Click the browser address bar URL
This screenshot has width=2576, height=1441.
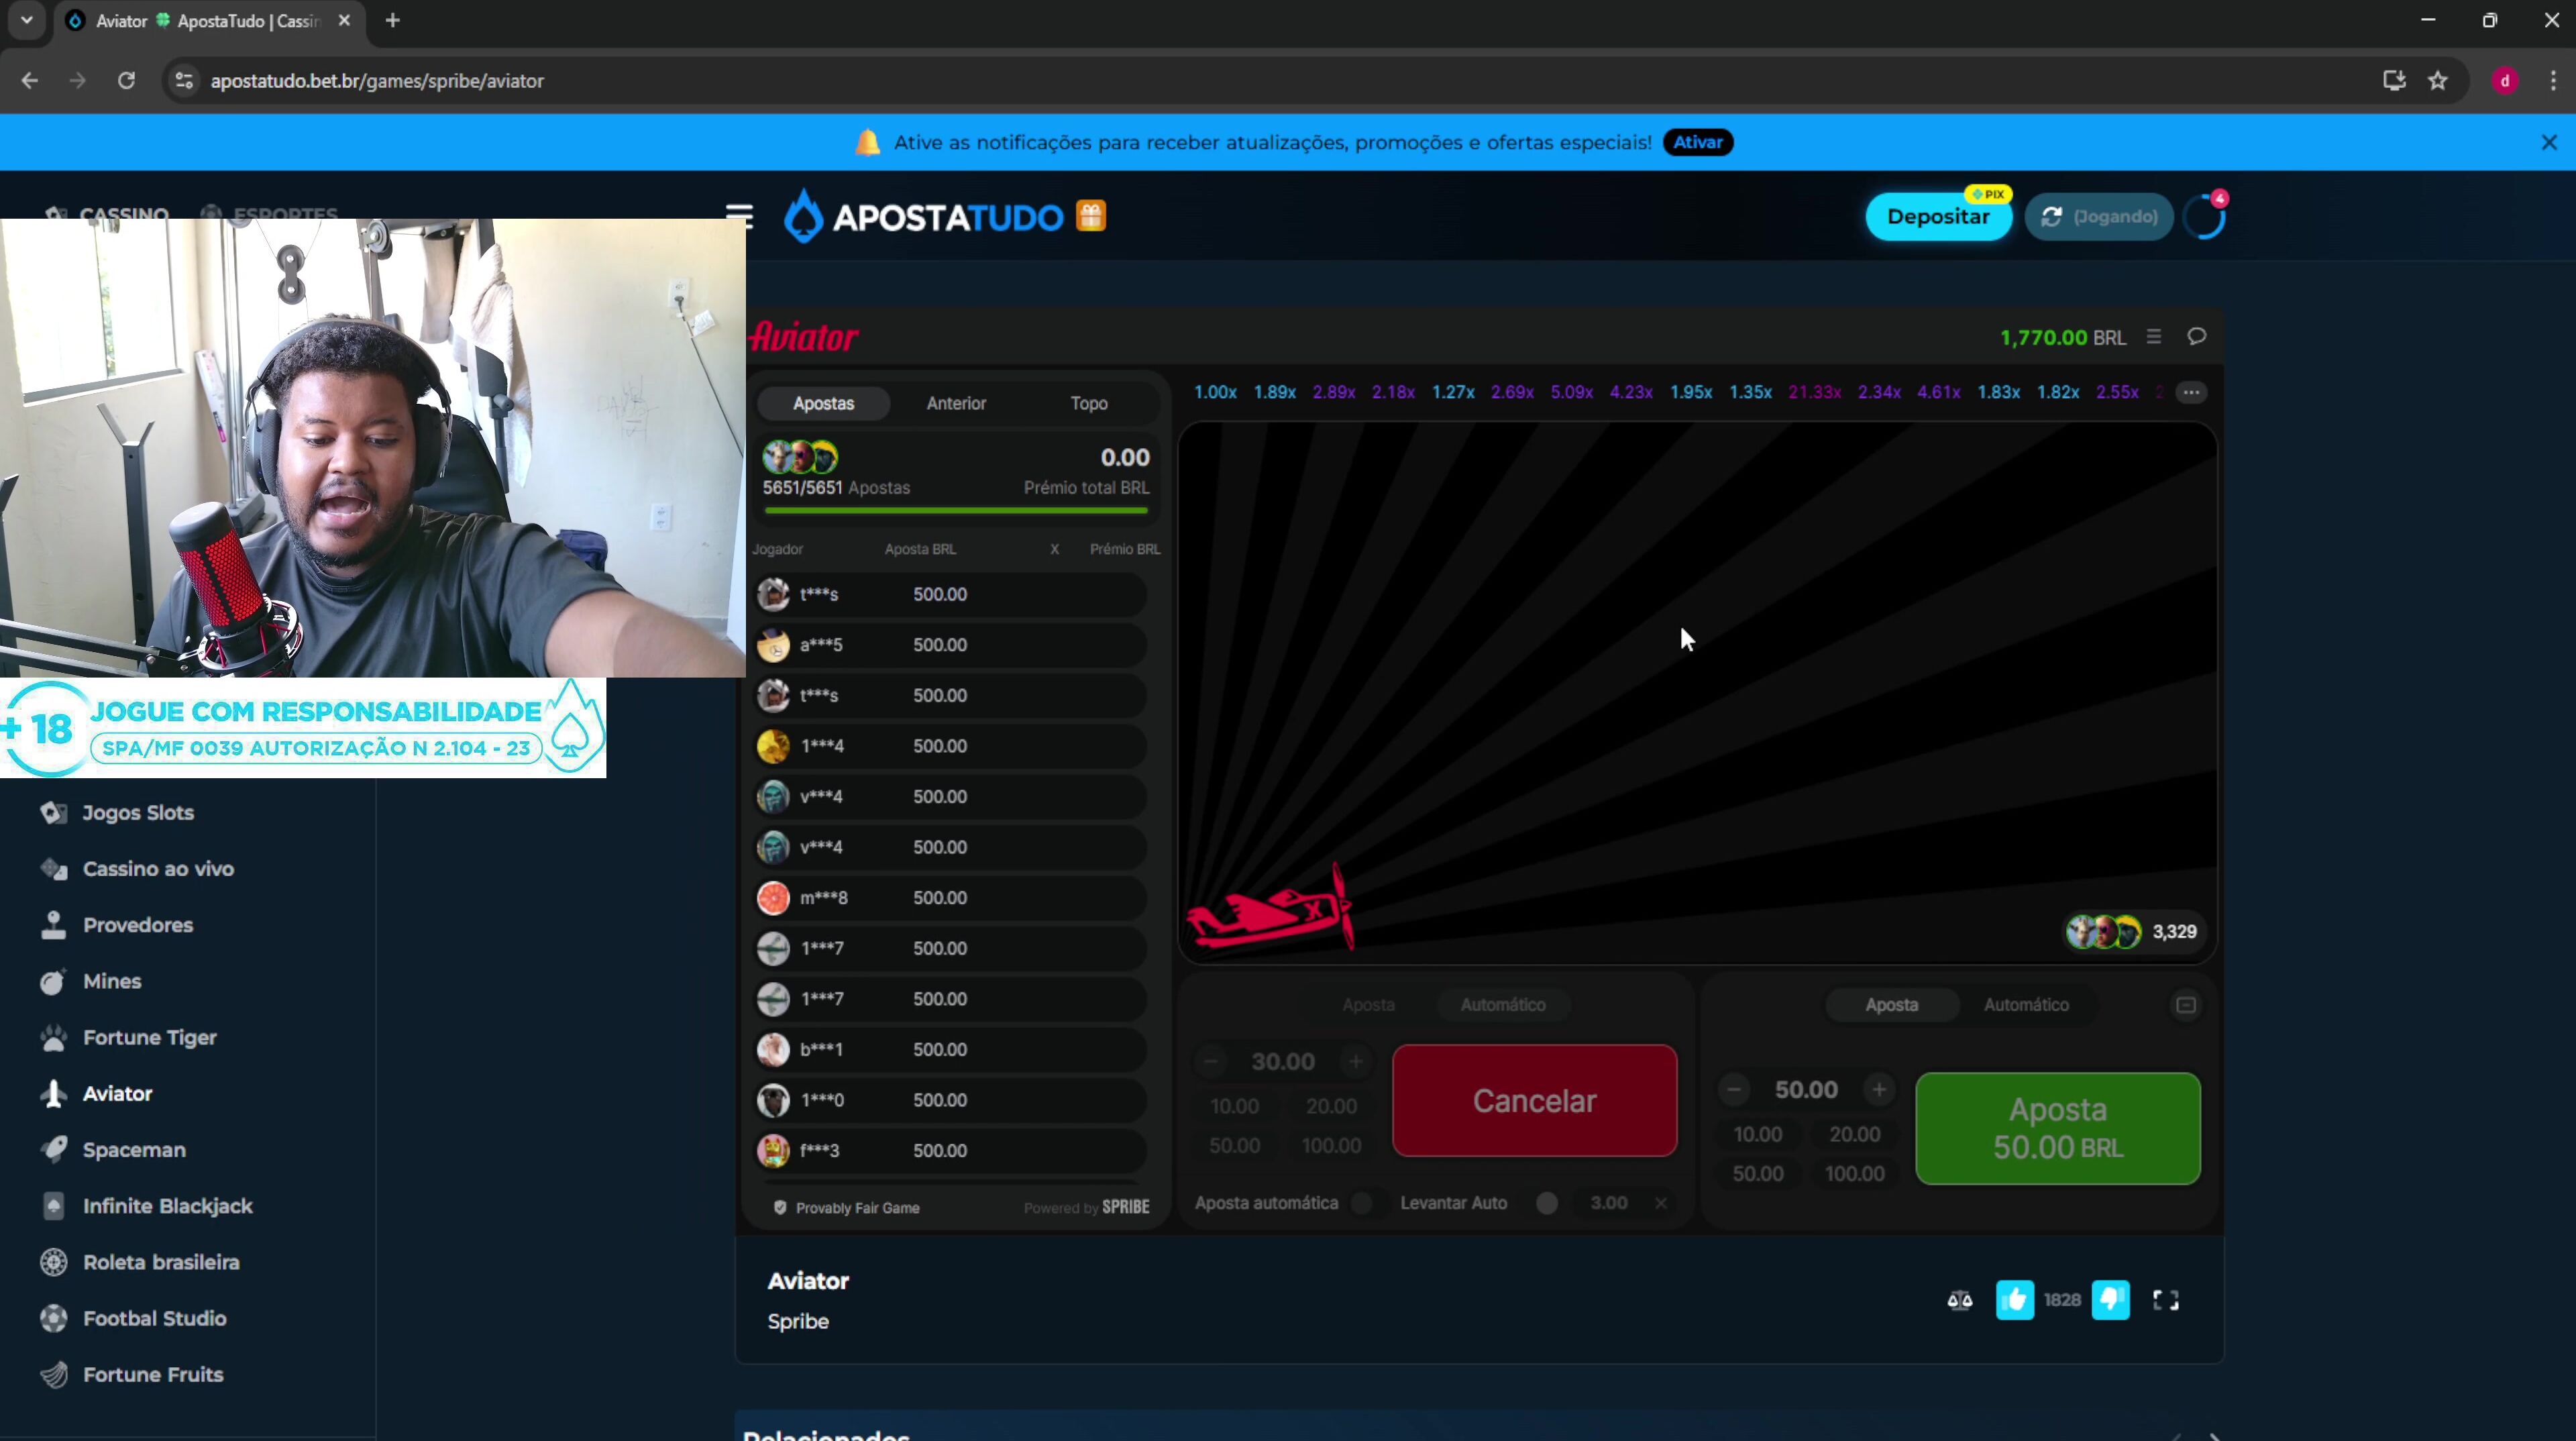(377, 81)
